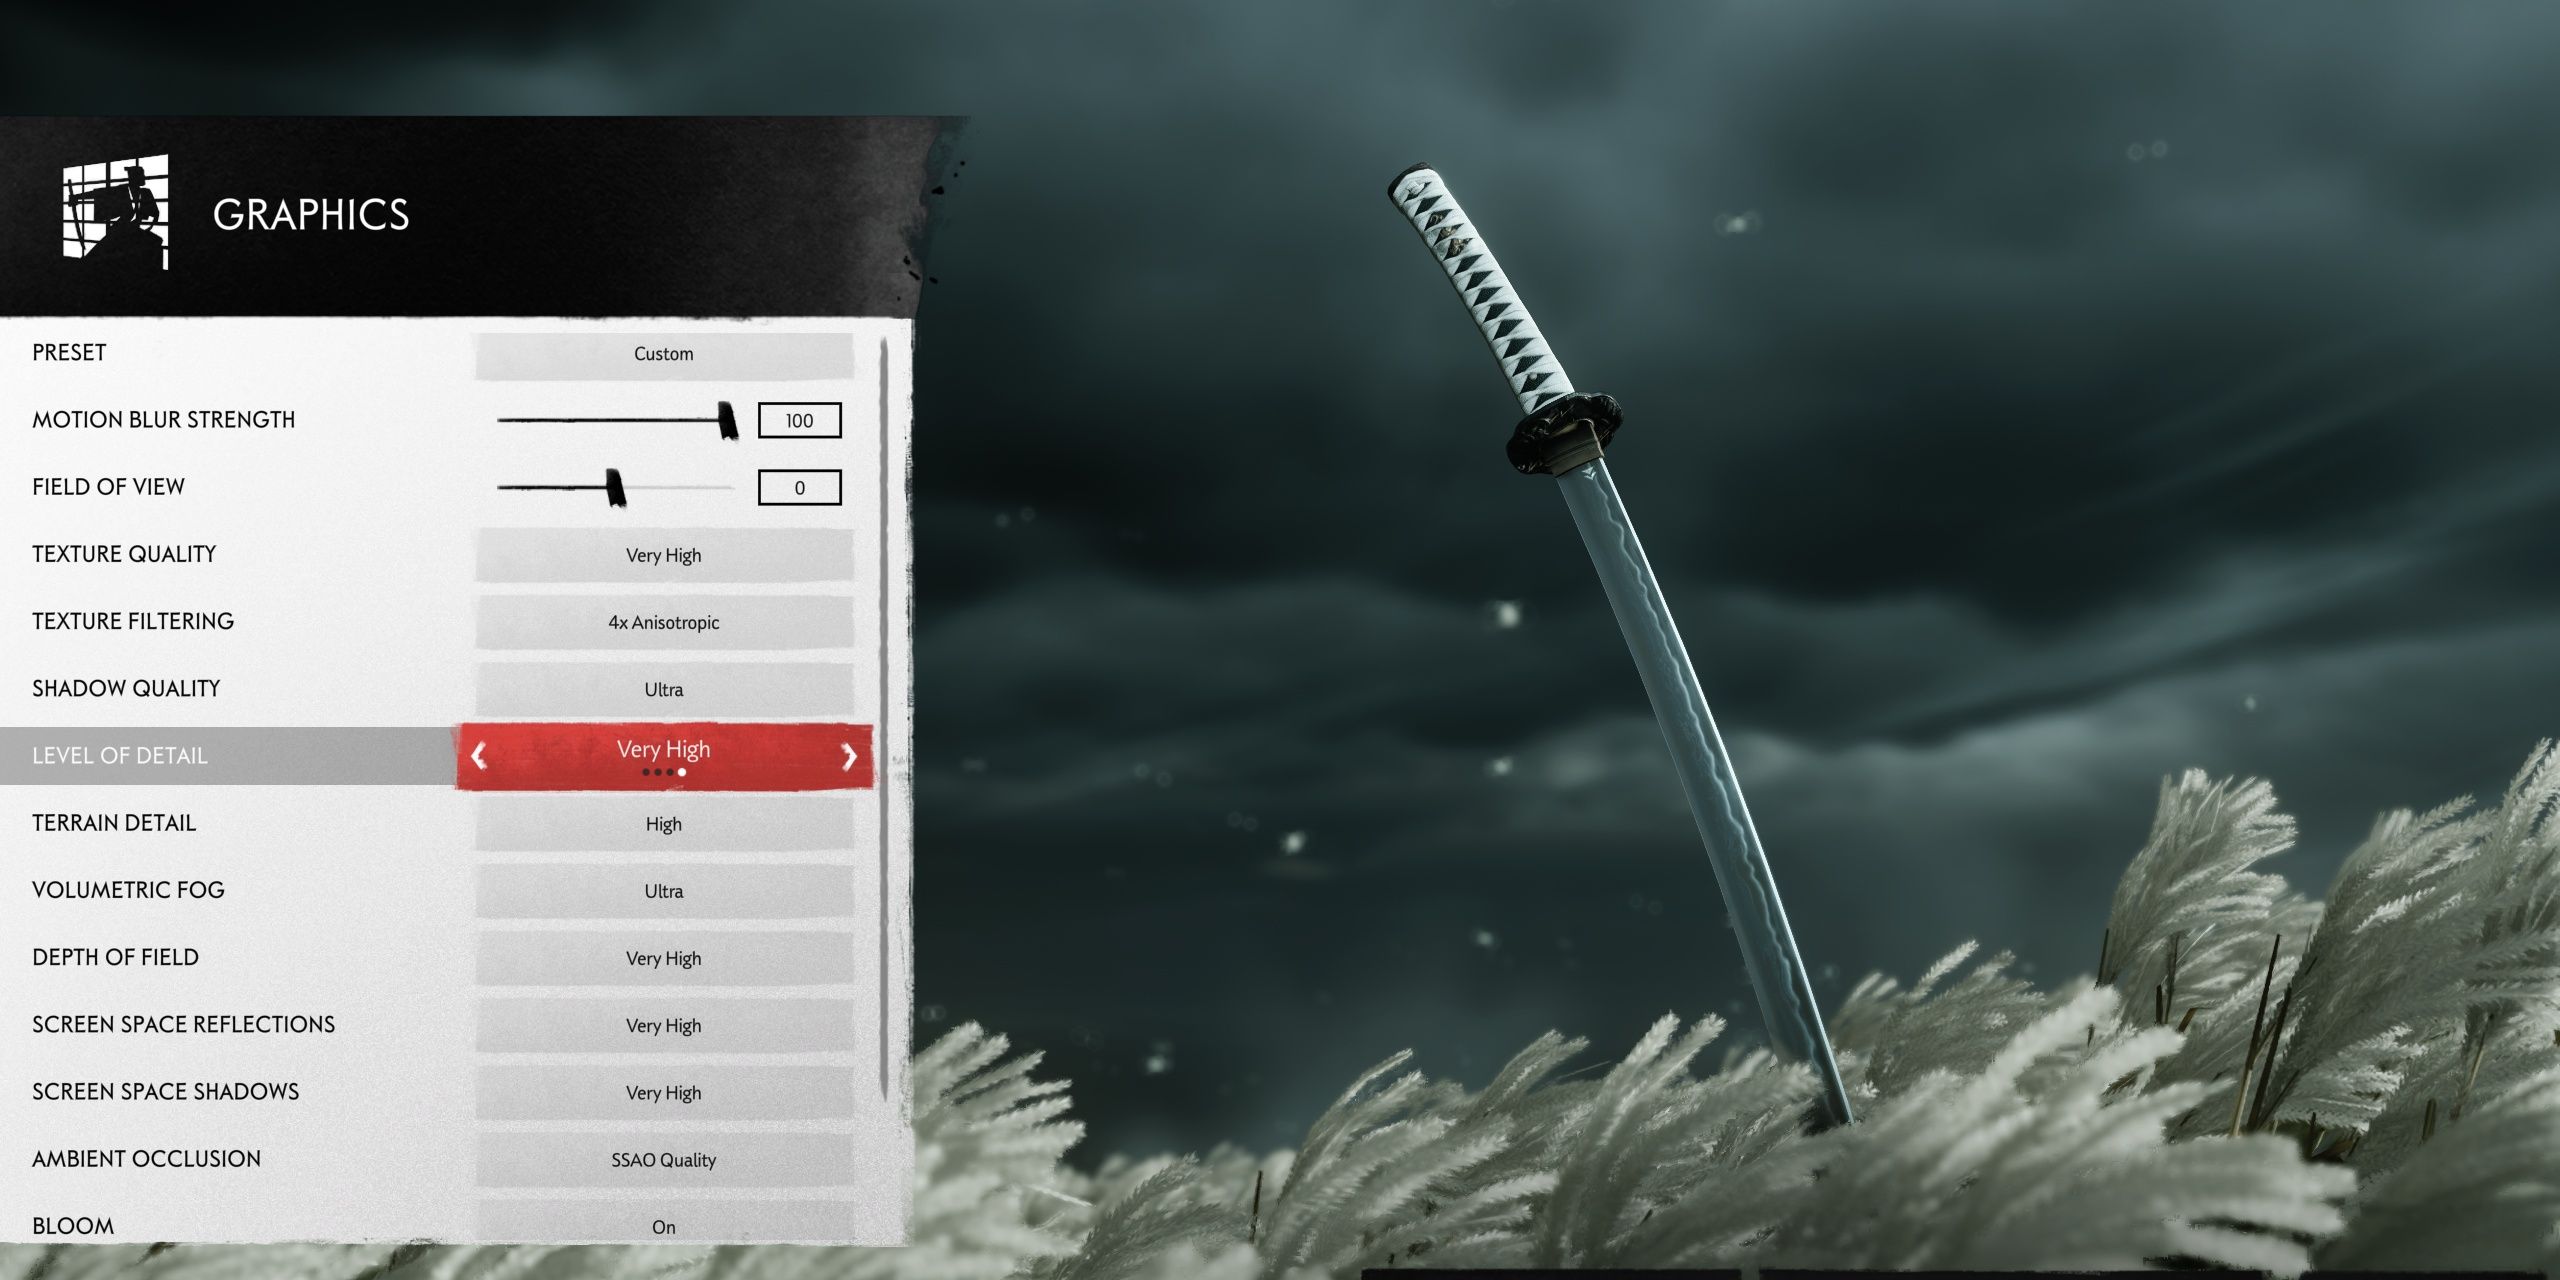Image resolution: width=2560 pixels, height=1280 pixels.
Task: Expand TEXTURE QUALITY options dropdown
Action: [664, 555]
